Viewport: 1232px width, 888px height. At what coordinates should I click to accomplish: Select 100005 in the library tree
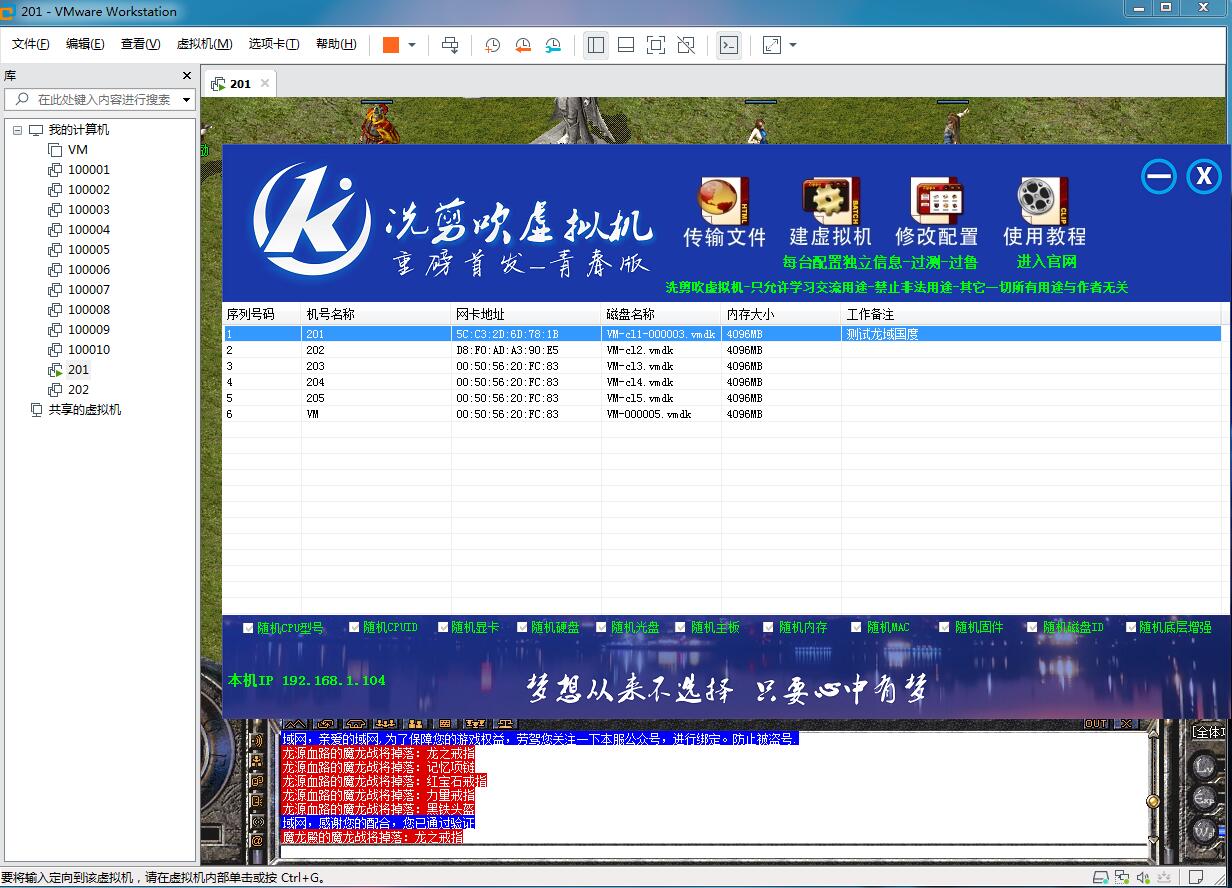coord(89,250)
